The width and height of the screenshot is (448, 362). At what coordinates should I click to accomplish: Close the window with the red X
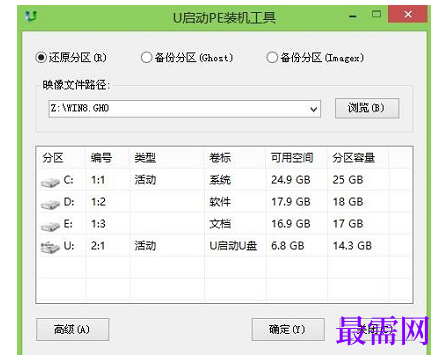[x=408, y=14]
